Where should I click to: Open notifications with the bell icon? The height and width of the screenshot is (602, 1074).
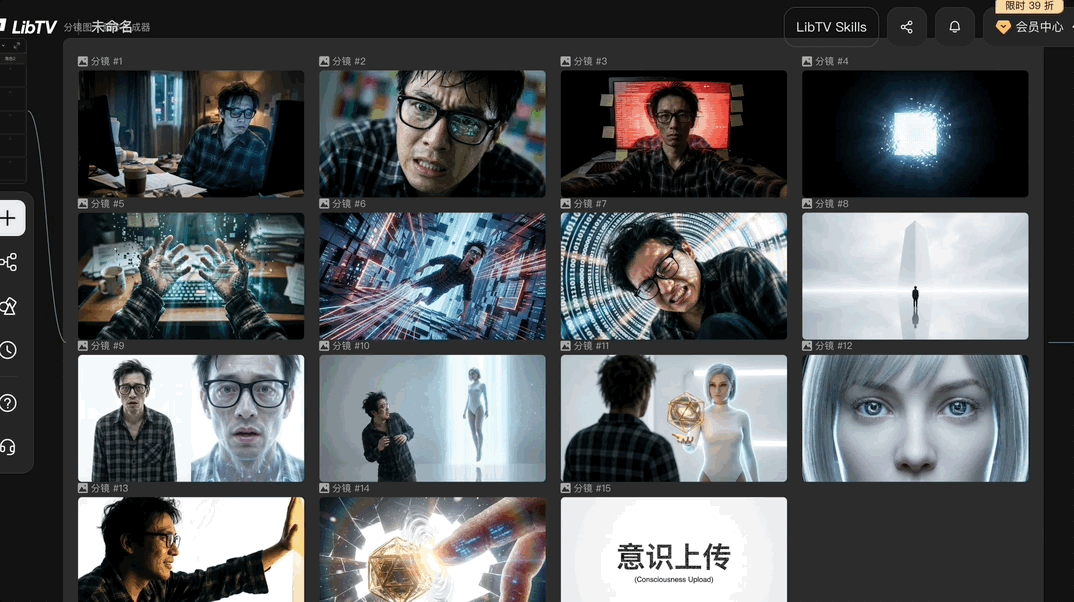954,26
